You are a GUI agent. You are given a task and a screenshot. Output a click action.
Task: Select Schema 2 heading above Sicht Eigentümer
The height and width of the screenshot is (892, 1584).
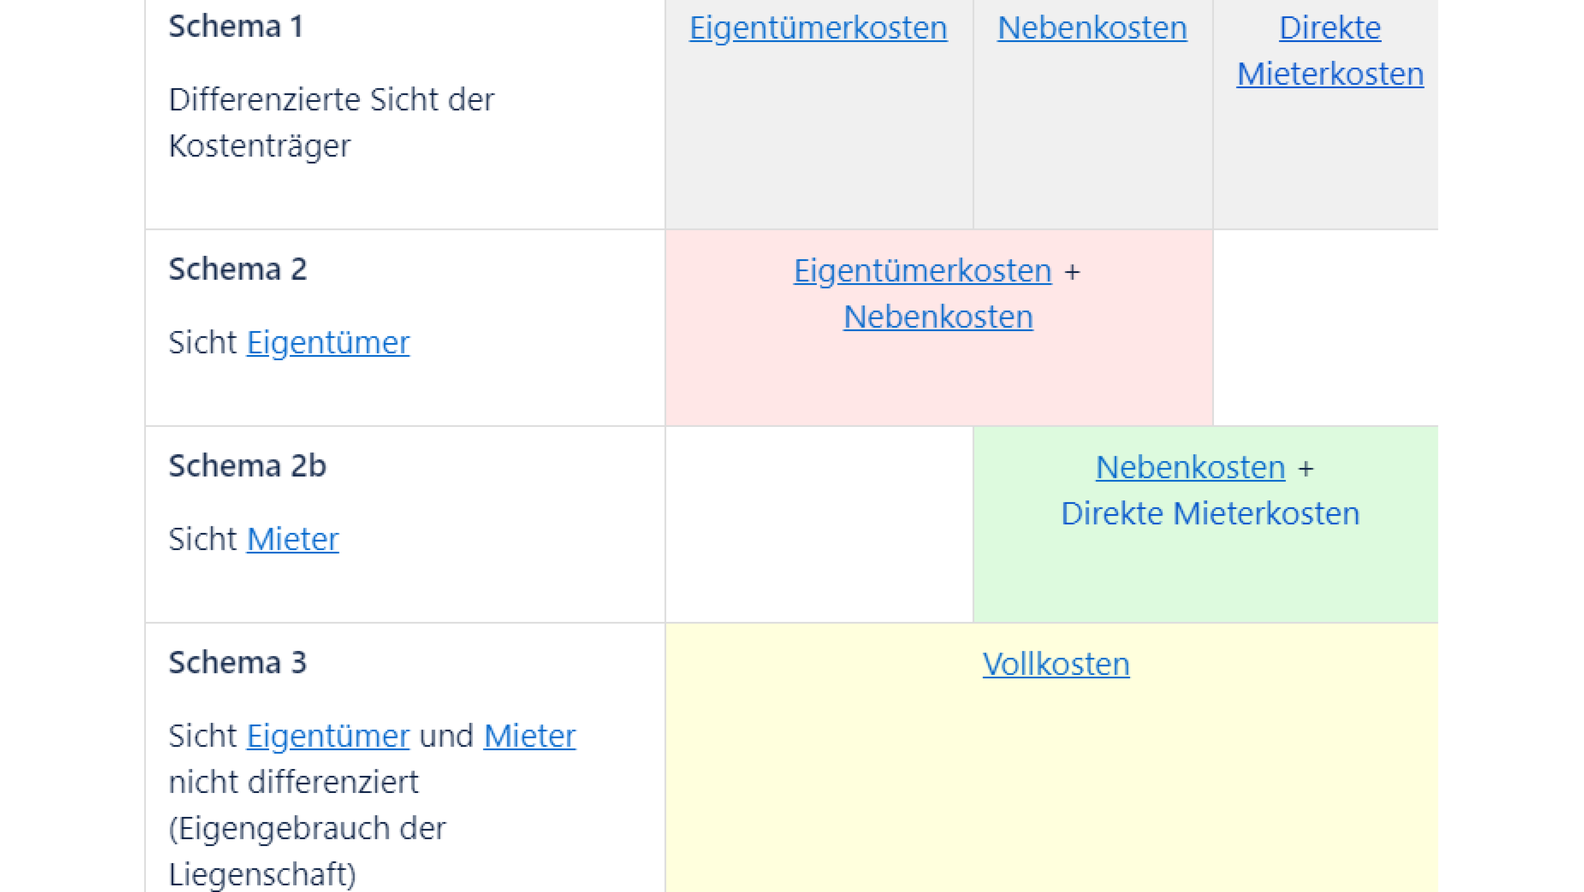(x=238, y=270)
